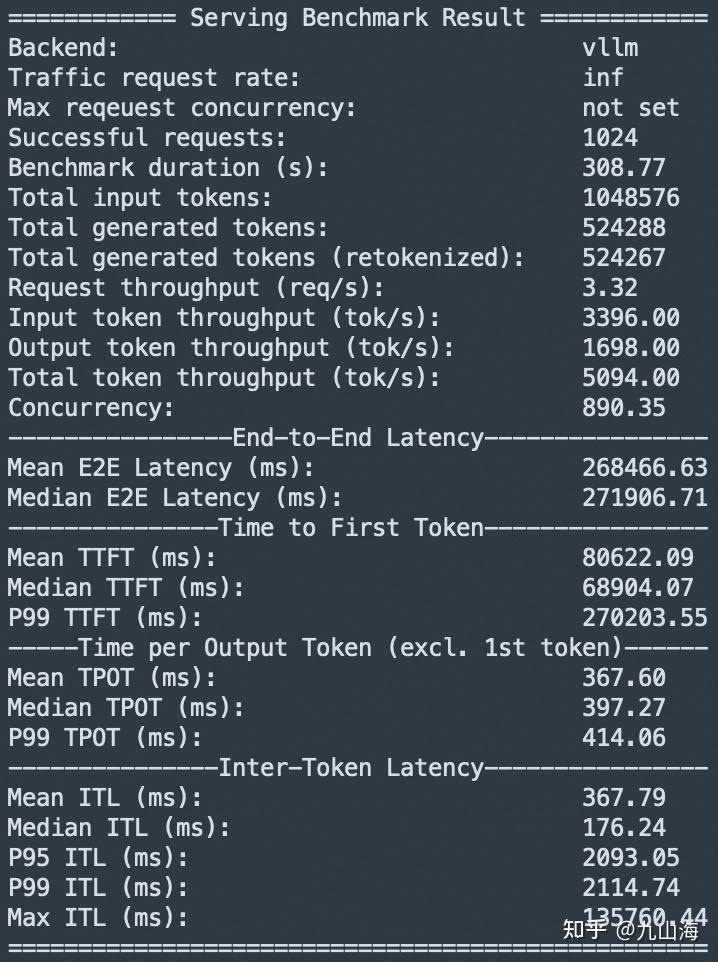
Task: Click the Concurrency value 890.35
Action: pyautogui.click(x=624, y=407)
